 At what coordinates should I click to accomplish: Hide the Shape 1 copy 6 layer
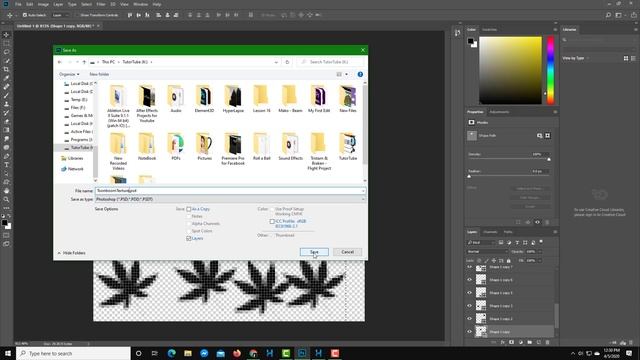(469, 280)
